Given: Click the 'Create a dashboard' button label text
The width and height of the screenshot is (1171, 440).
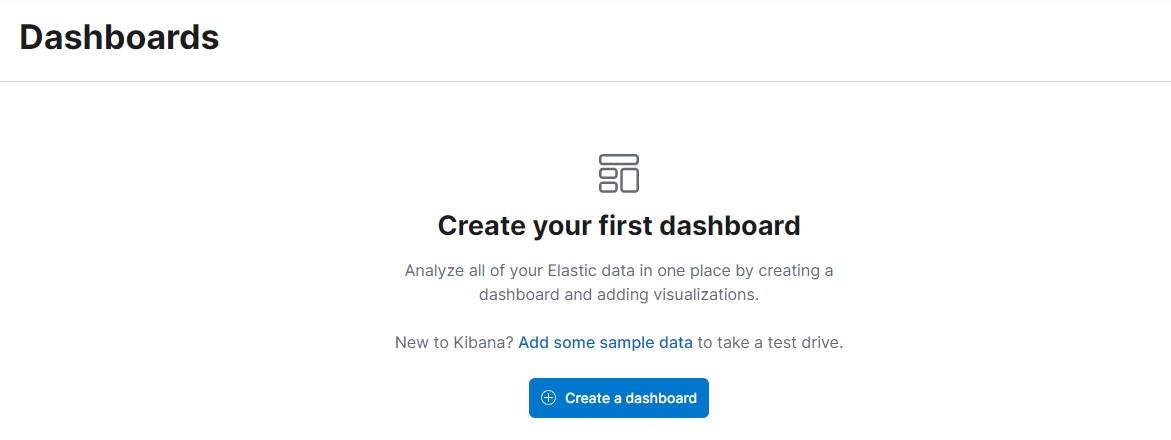Looking at the screenshot, I should tap(631, 398).
